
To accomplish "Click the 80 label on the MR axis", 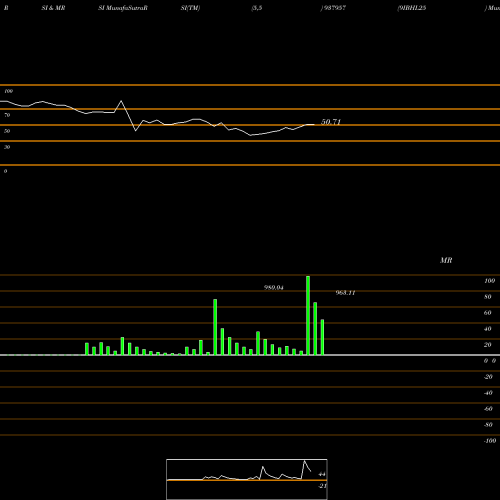I will (488, 297).
